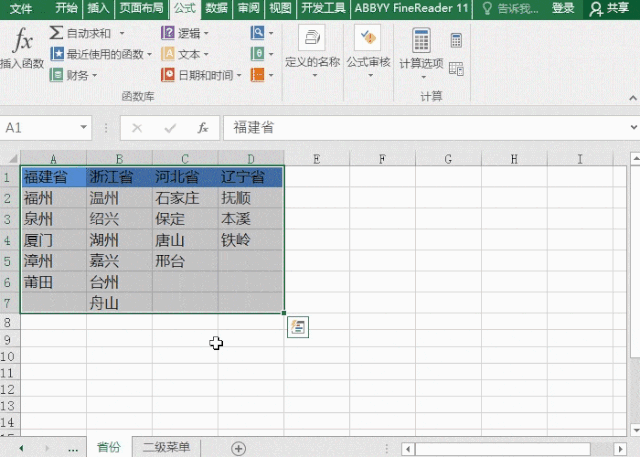Screen dimensions: 640x457
Task: Switch to the Review (审阅) tab
Action: pos(249,9)
